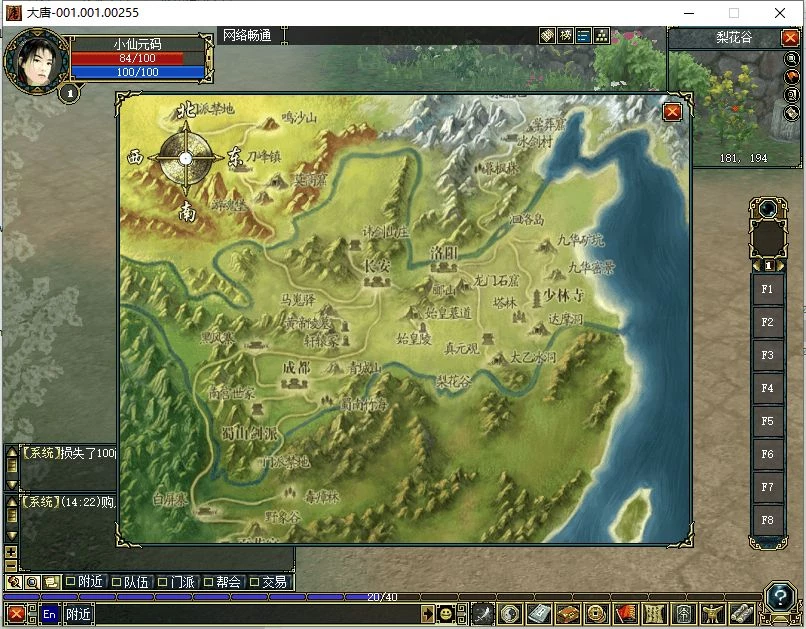Click the blue orb above hotkey bar
The image size is (806, 629).
(768, 209)
